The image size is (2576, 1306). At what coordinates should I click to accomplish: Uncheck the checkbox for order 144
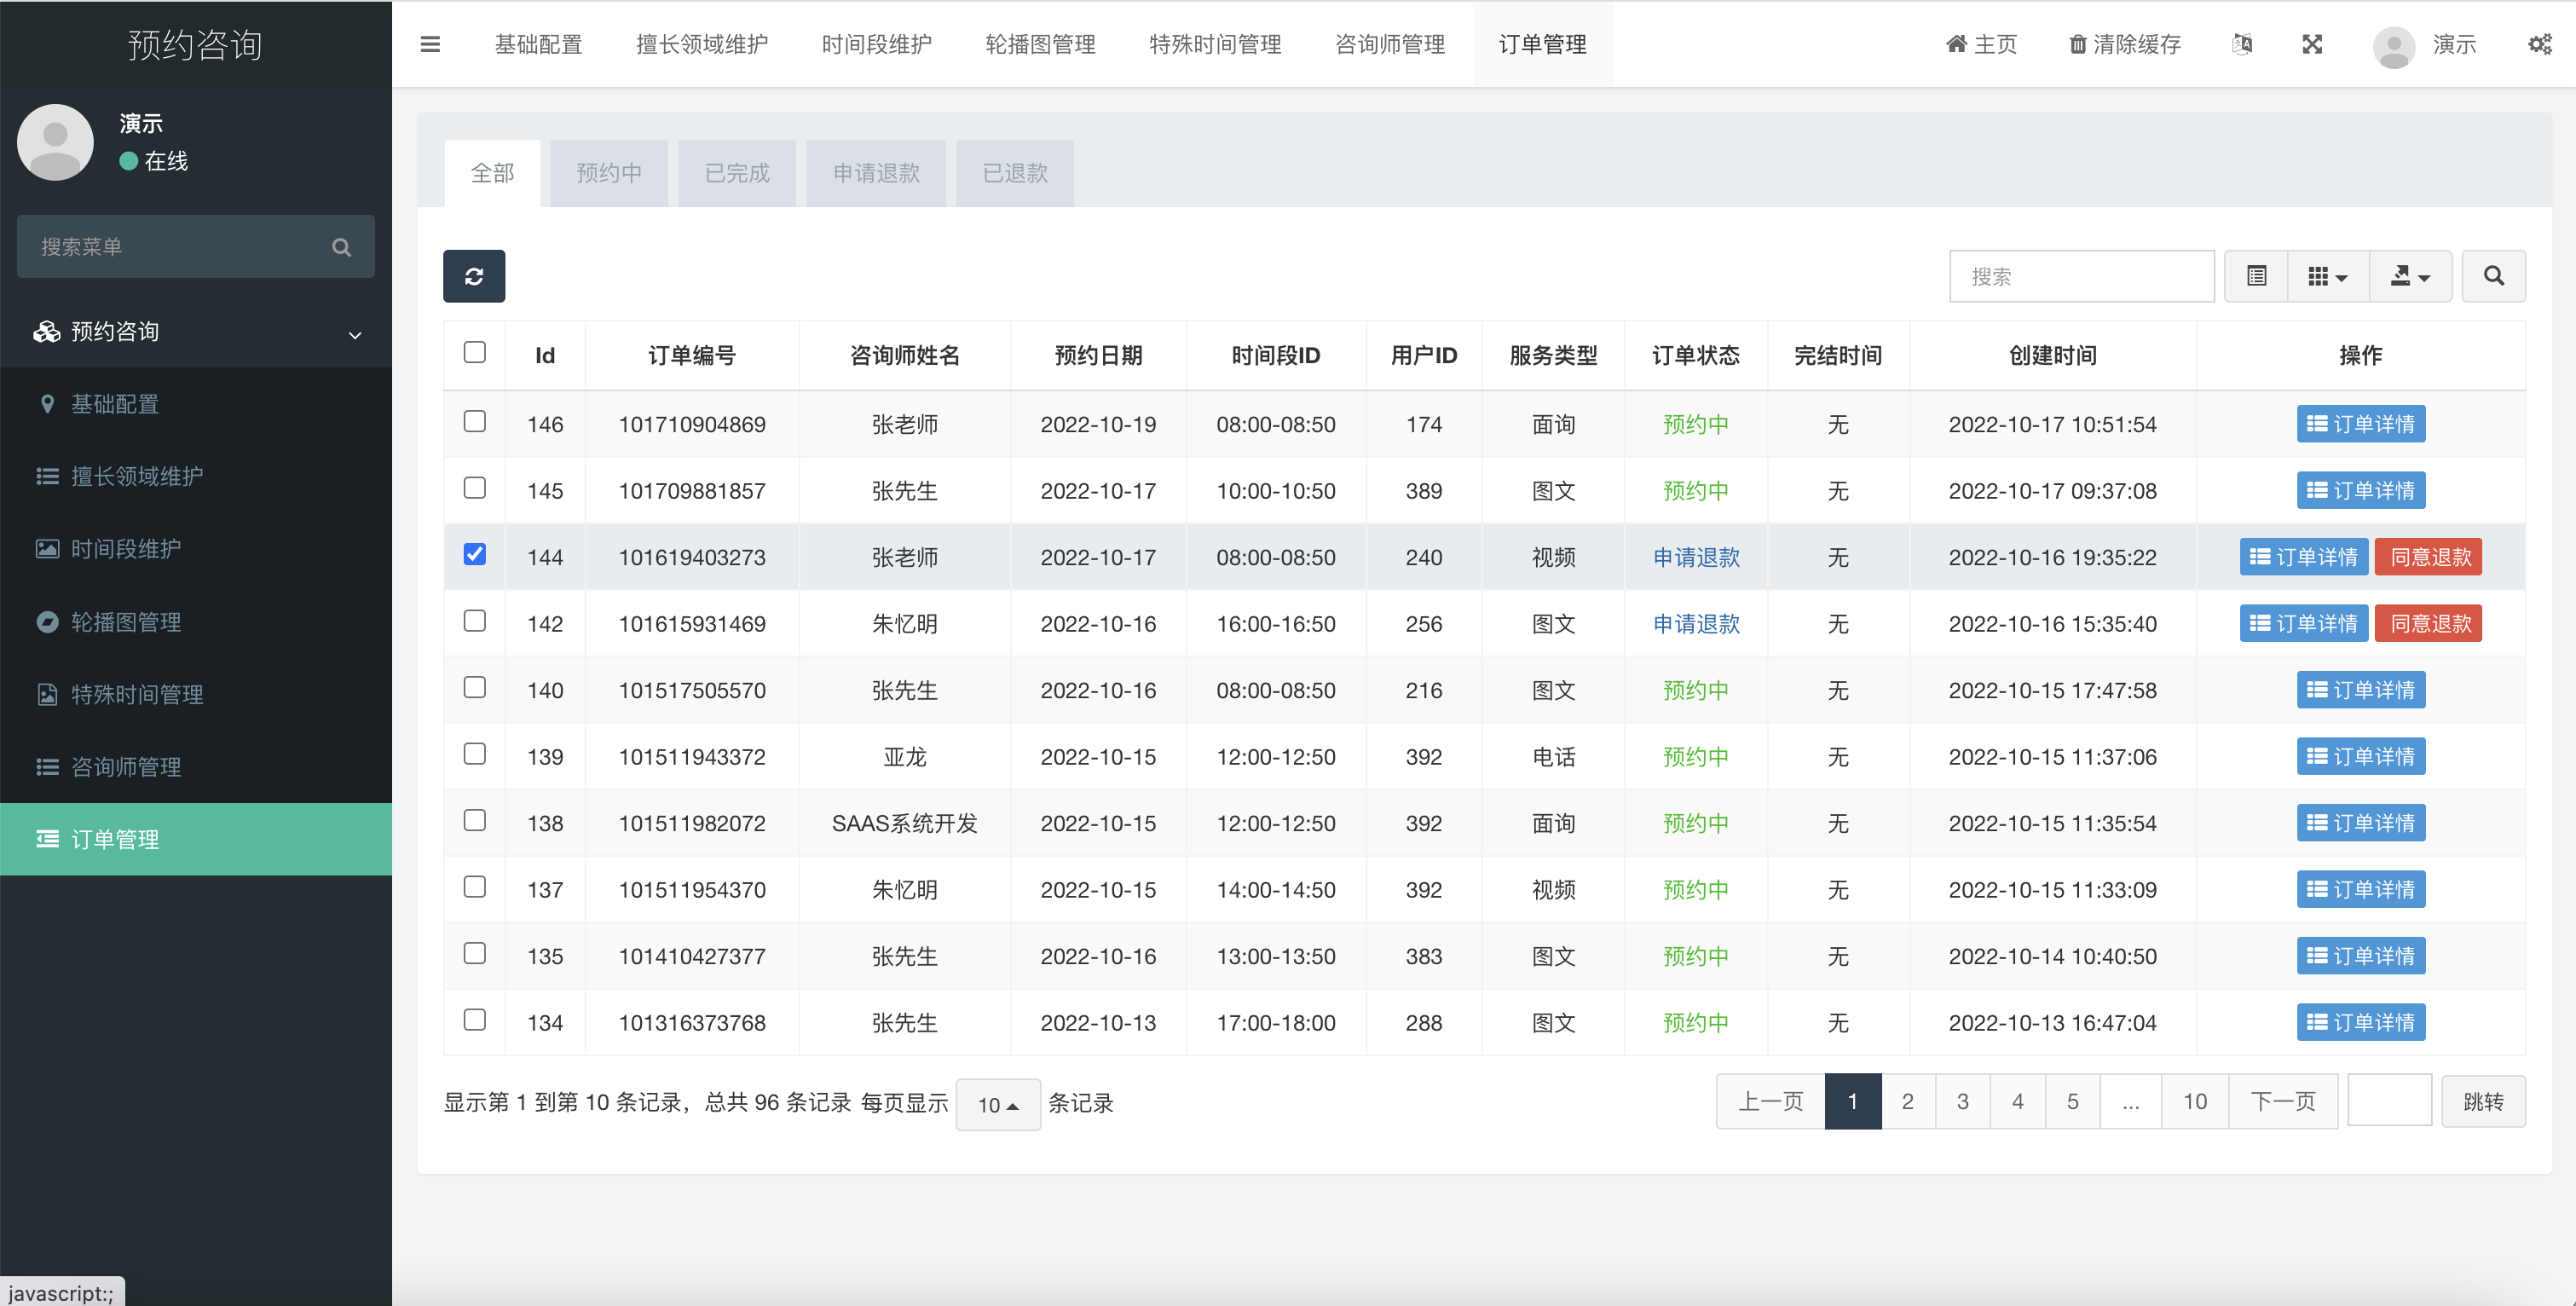tap(475, 555)
